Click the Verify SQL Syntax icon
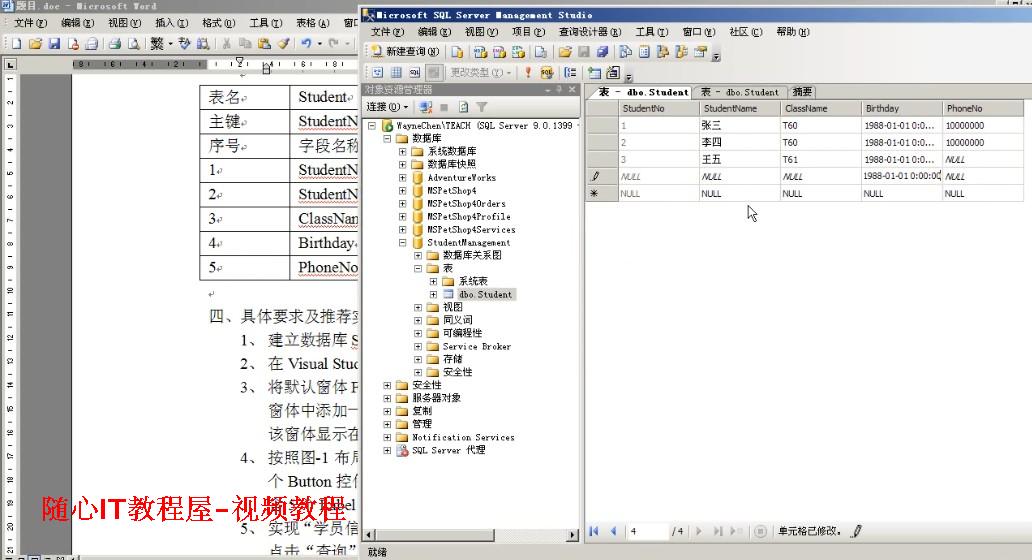Image resolution: width=1032 pixels, height=560 pixels. [x=547, y=73]
